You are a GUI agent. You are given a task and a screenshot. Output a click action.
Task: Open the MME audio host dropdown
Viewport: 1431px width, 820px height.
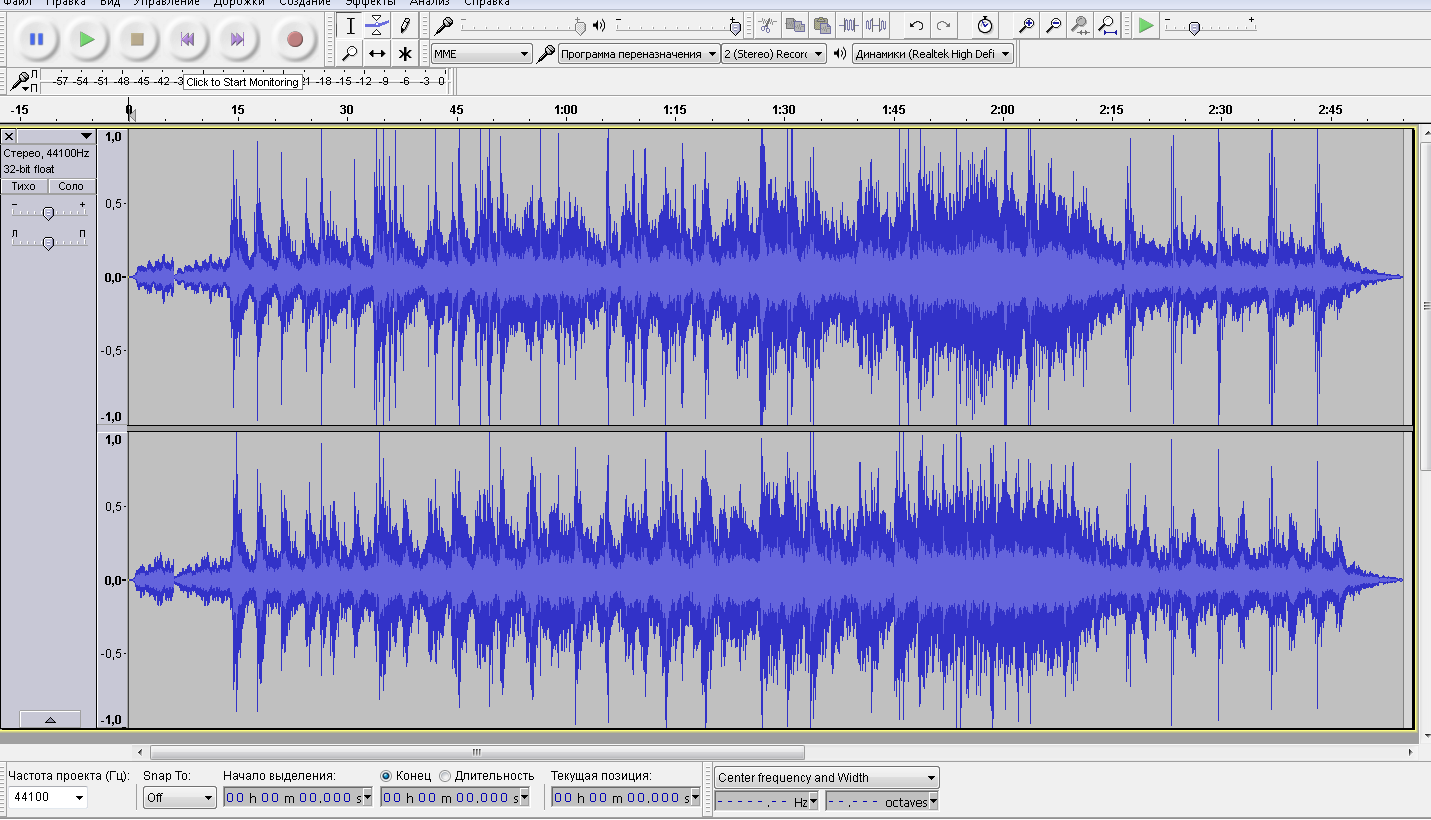click(481, 54)
